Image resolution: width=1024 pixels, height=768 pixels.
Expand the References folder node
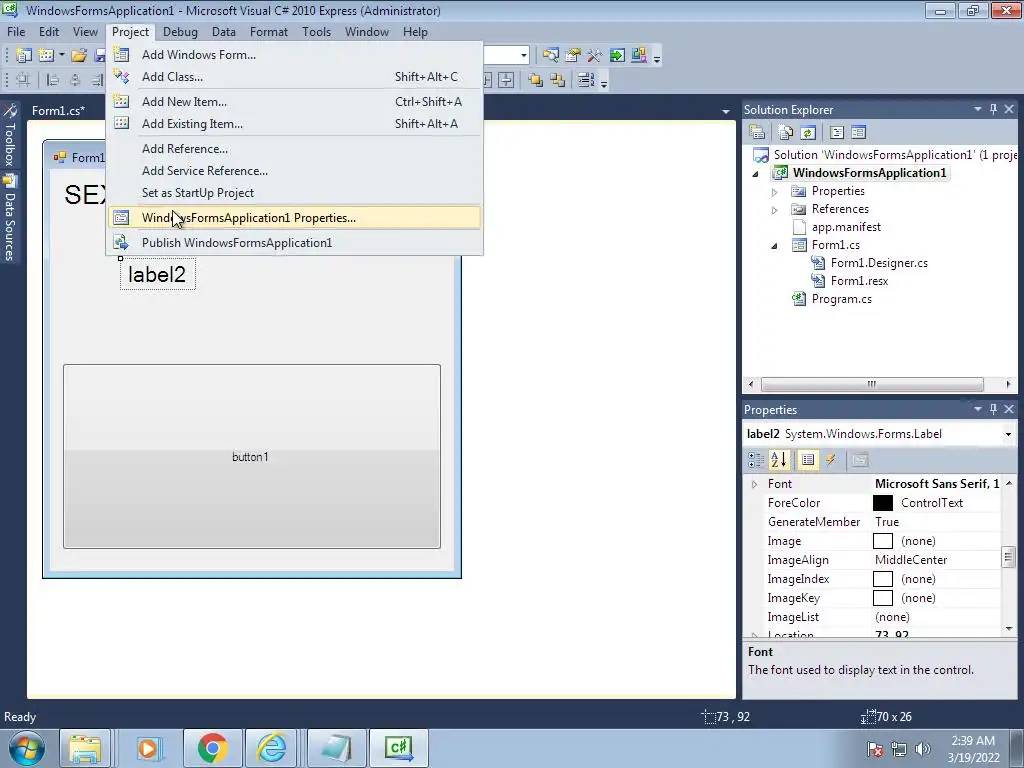pyautogui.click(x=775, y=210)
